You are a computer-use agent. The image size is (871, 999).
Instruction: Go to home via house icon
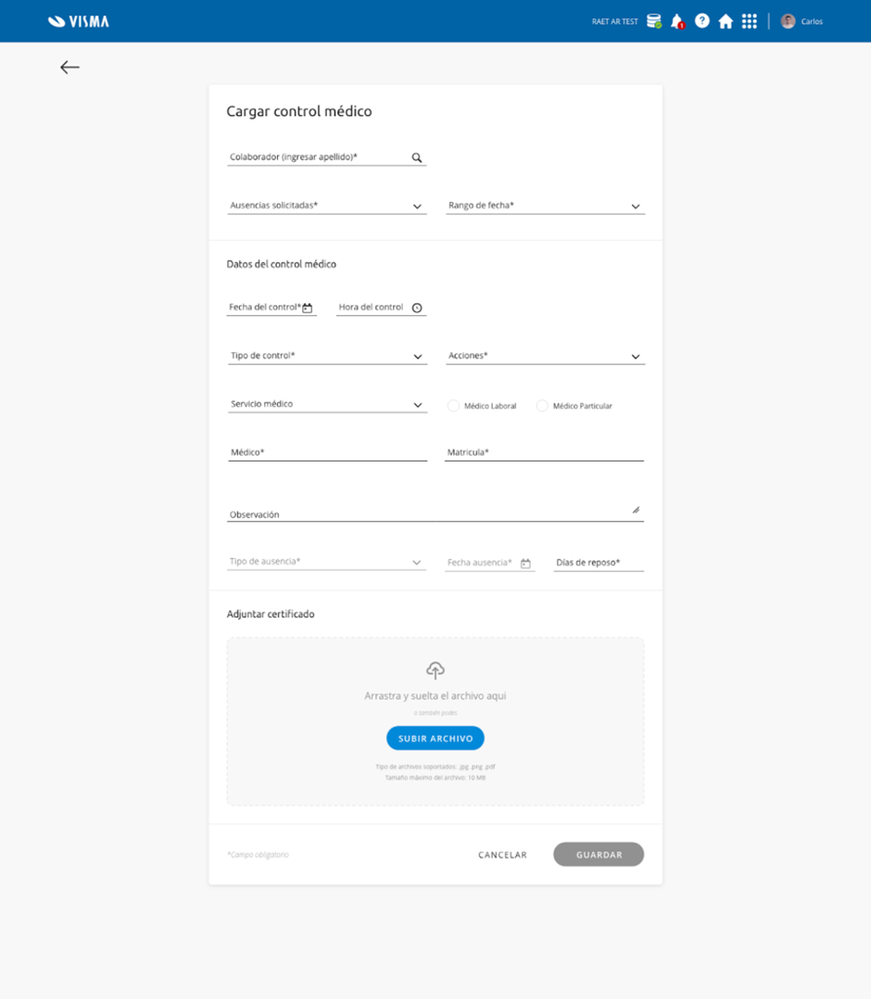click(x=726, y=21)
